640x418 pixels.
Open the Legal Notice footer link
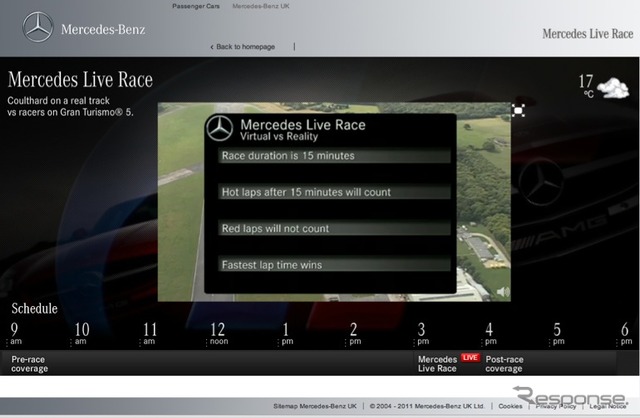click(607, 406)
